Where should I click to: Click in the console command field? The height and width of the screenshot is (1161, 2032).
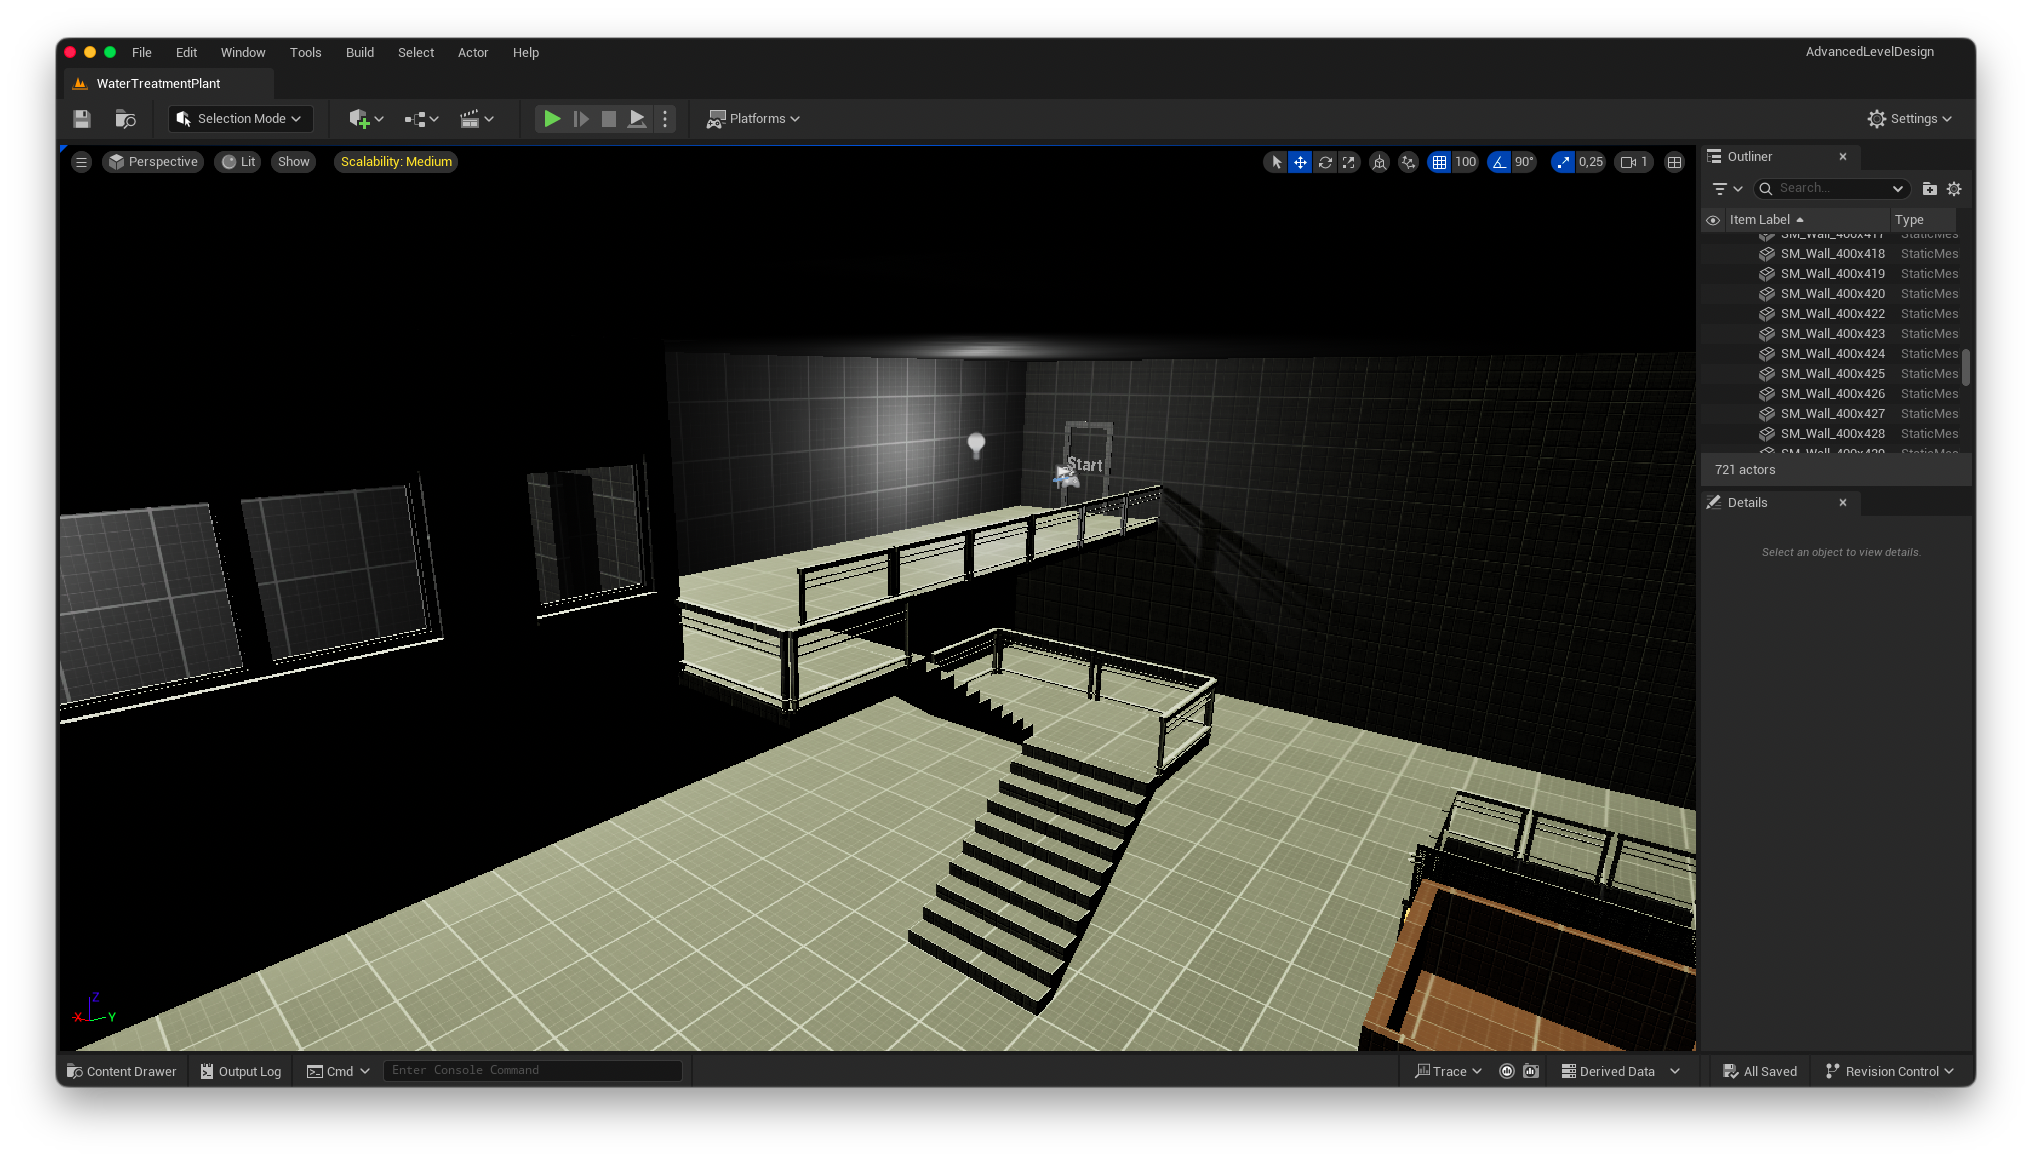click(532, 1071)
